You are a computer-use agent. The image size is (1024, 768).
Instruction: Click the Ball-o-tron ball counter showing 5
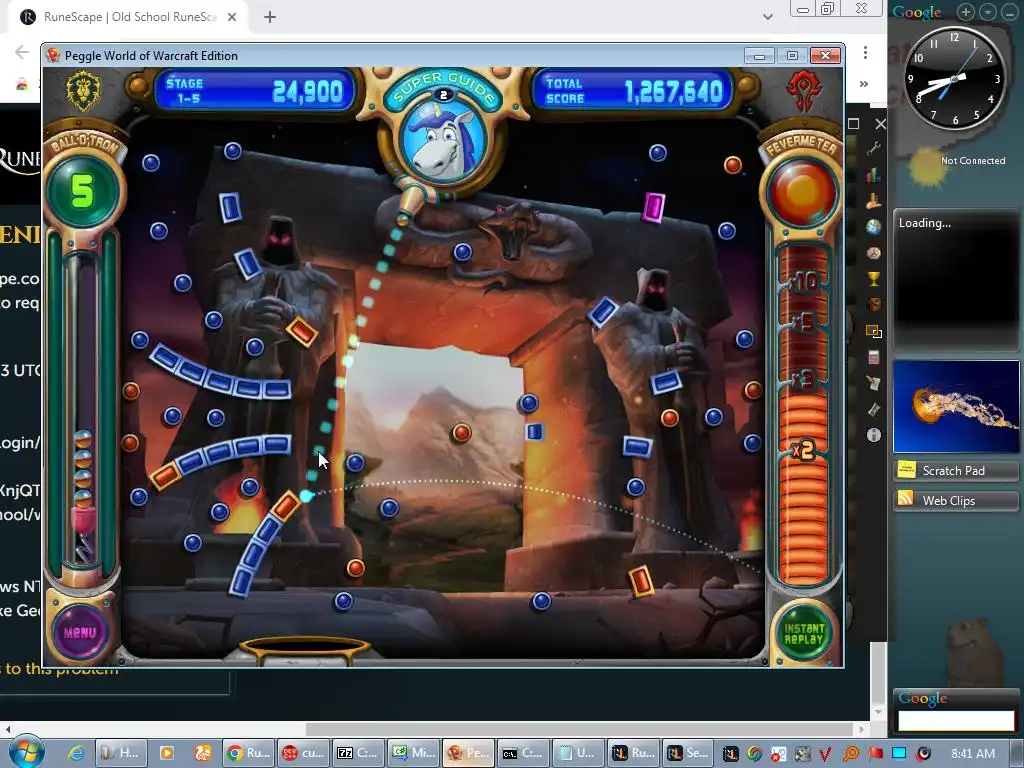pyautogui.click(x=83, y=191)
